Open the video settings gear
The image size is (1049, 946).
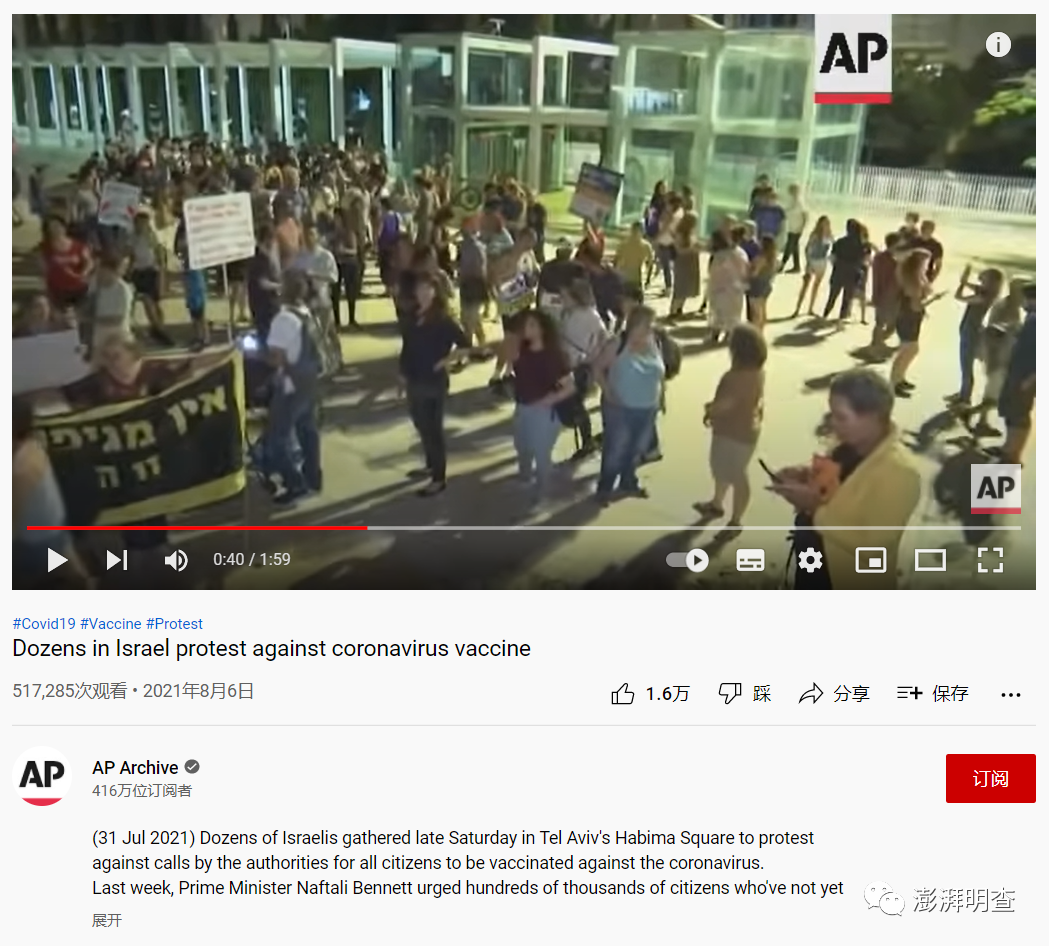pos(810,560)
